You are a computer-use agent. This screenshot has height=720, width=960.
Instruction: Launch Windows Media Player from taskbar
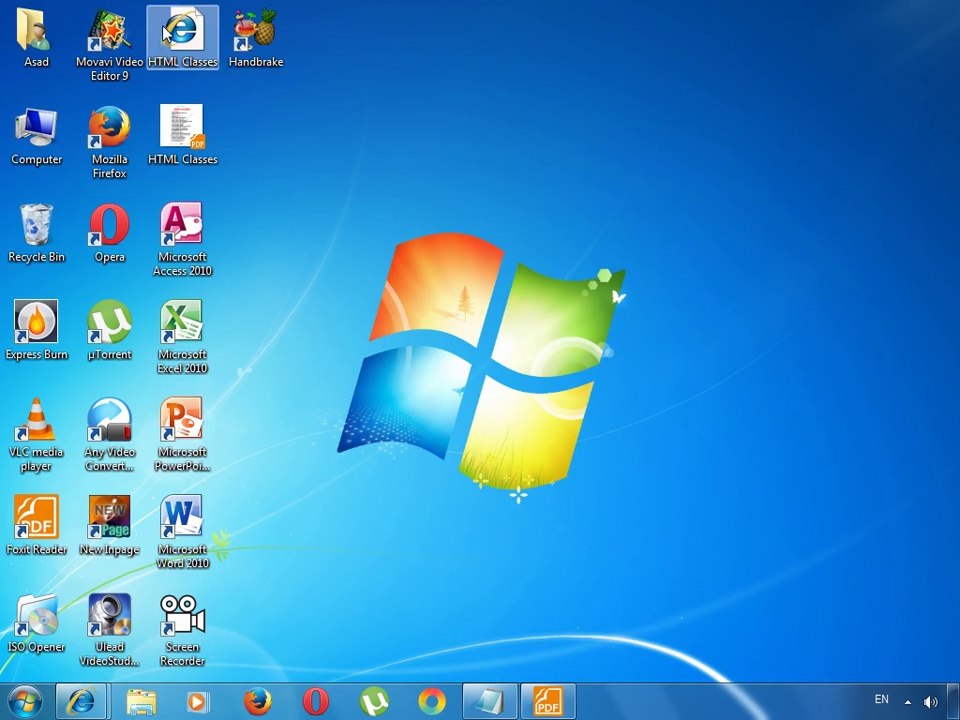tap(197, 702)
